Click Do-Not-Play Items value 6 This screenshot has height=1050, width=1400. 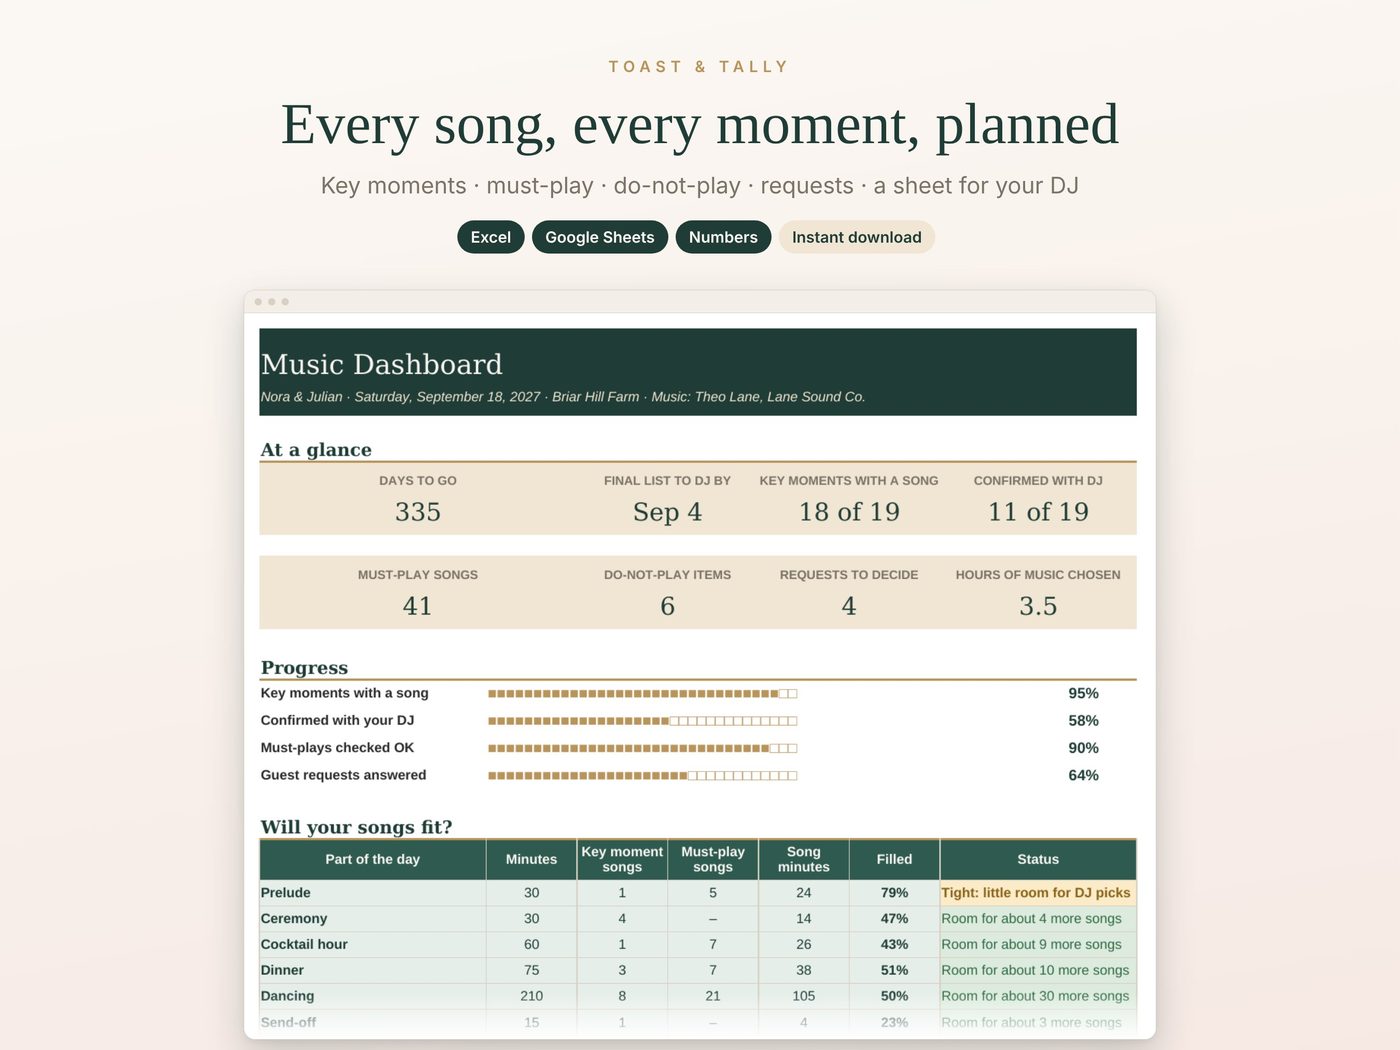pyautogui.click(x=667, y=606)
